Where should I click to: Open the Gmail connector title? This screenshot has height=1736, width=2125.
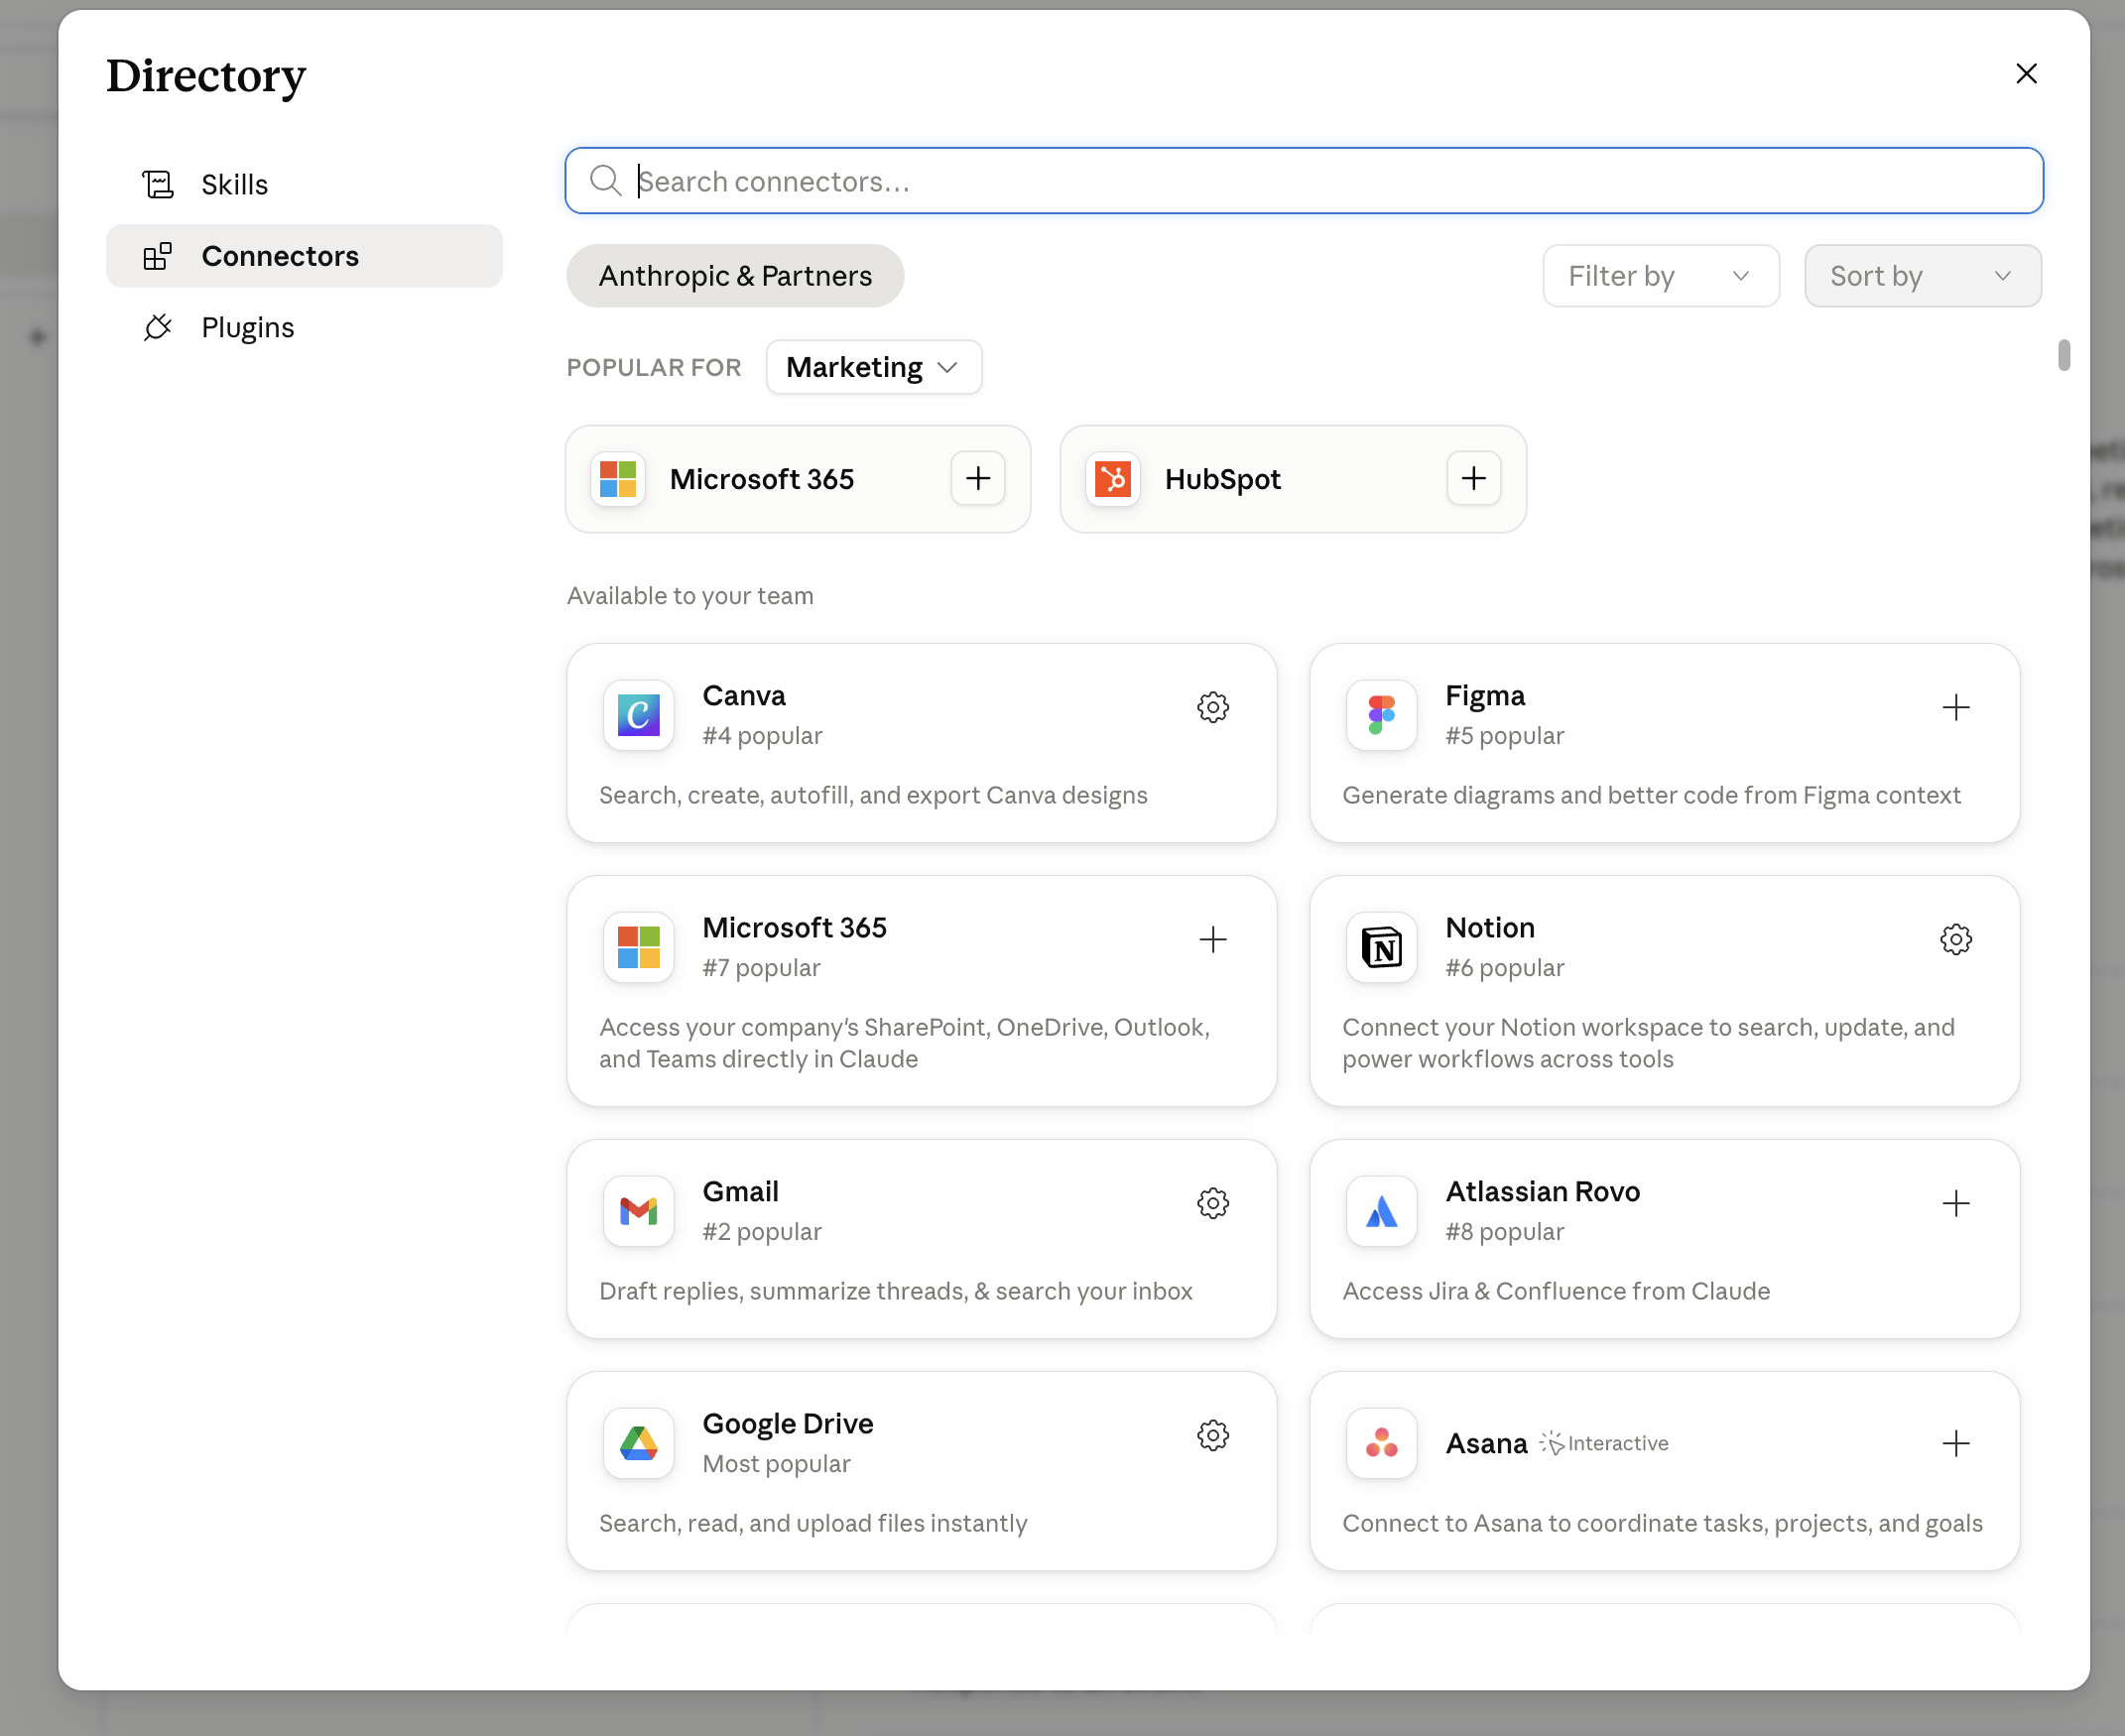tap(739, 1192)
